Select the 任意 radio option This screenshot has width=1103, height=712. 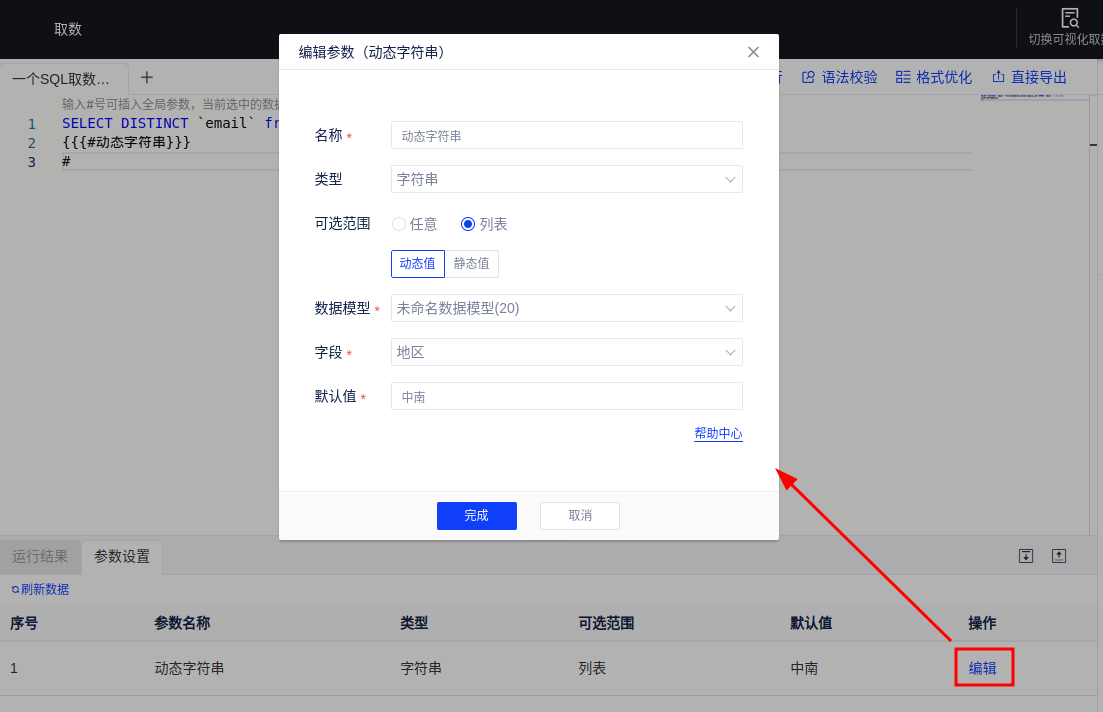click(399, 224)
